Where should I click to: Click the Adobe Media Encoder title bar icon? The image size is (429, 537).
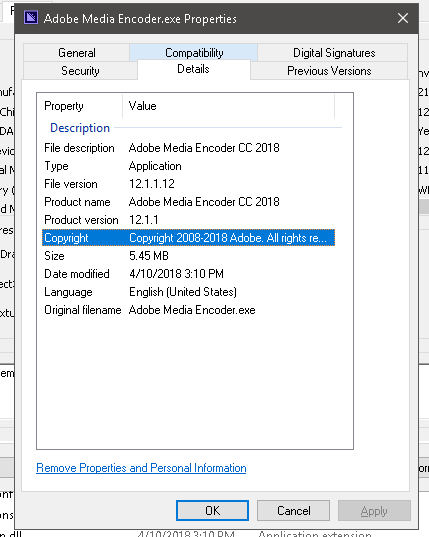point(31,18)
